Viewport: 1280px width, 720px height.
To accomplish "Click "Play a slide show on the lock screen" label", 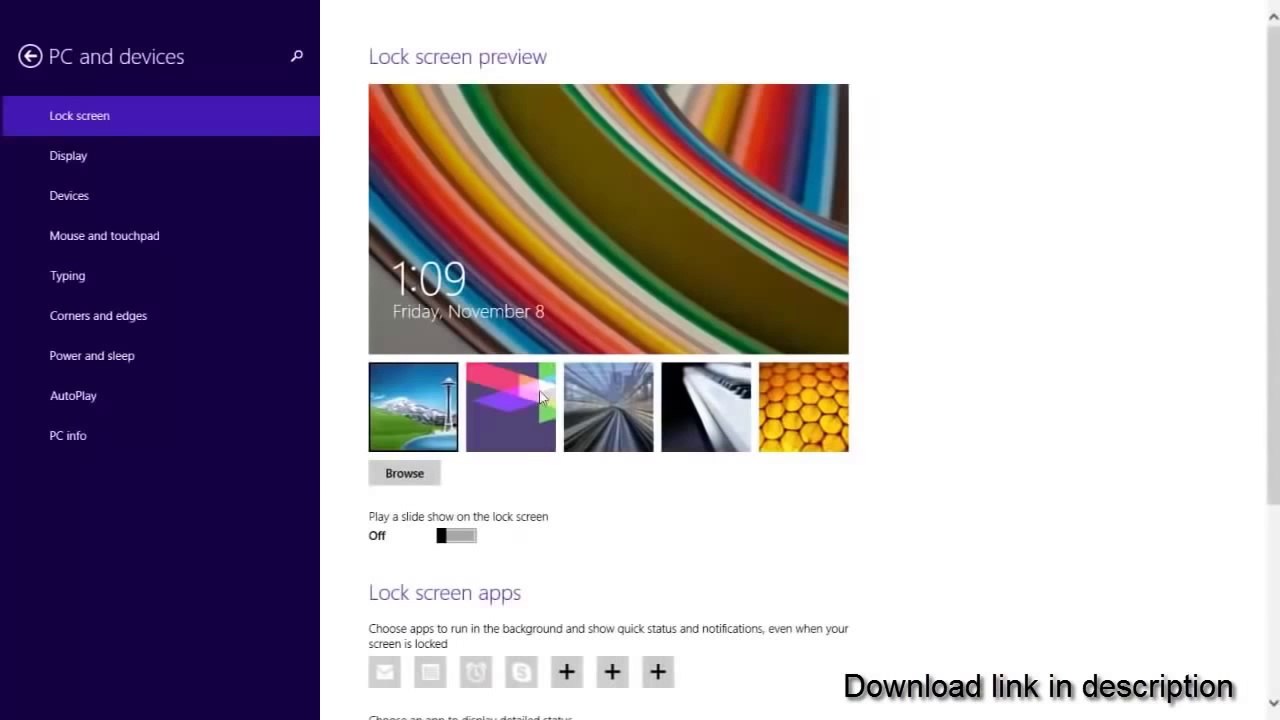I will [459, 517].
